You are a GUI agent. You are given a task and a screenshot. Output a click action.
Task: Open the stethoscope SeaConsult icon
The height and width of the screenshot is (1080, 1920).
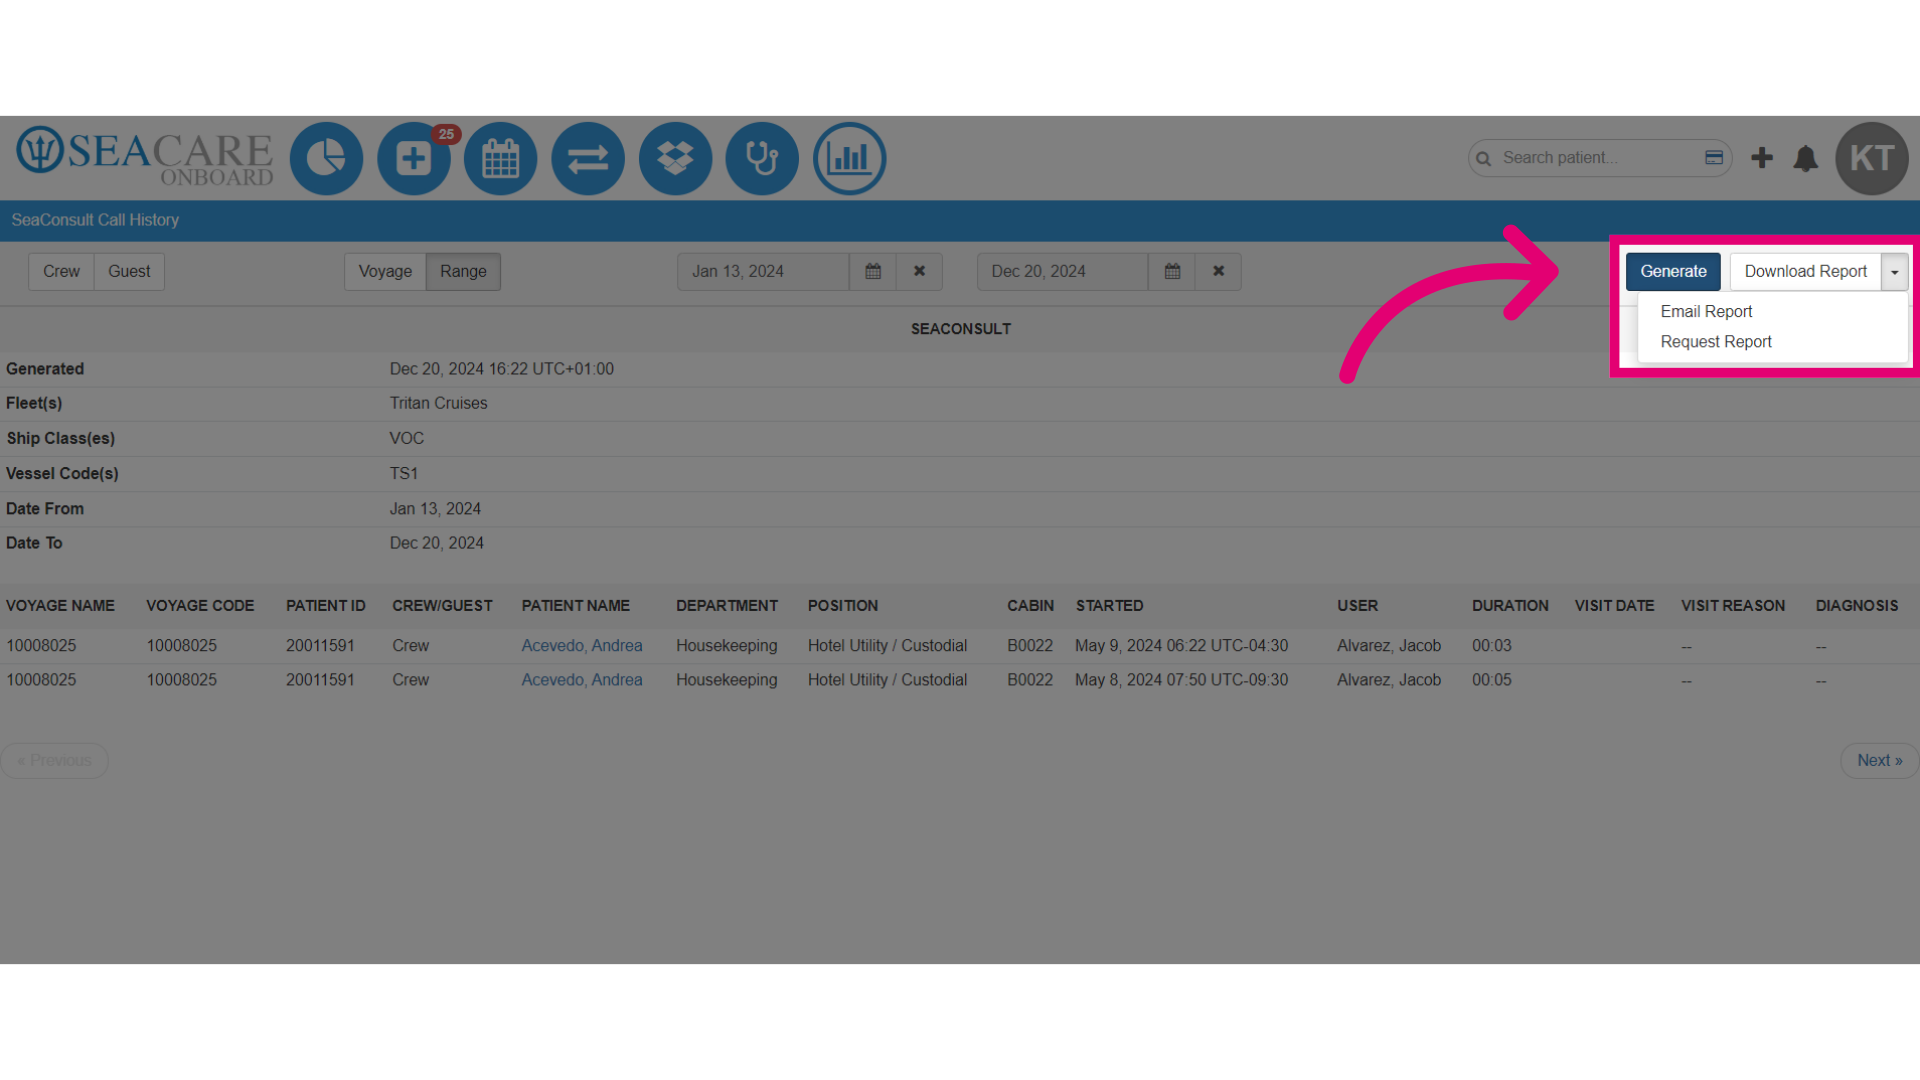tap(762, 158)
